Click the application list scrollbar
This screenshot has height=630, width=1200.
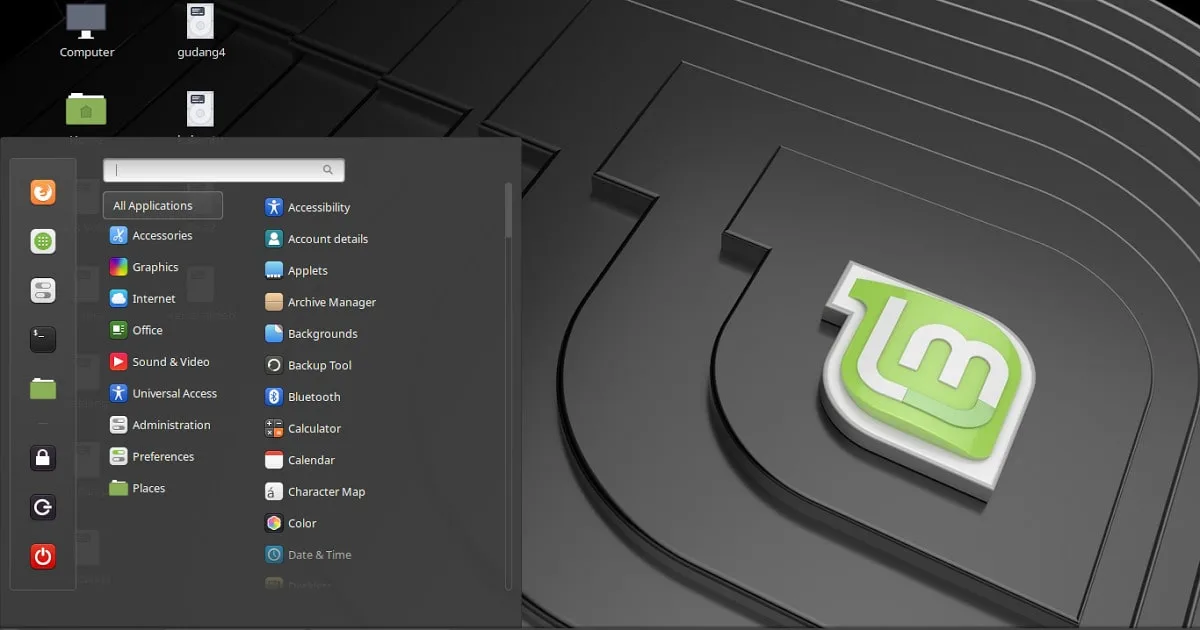[x=508, y=210]
